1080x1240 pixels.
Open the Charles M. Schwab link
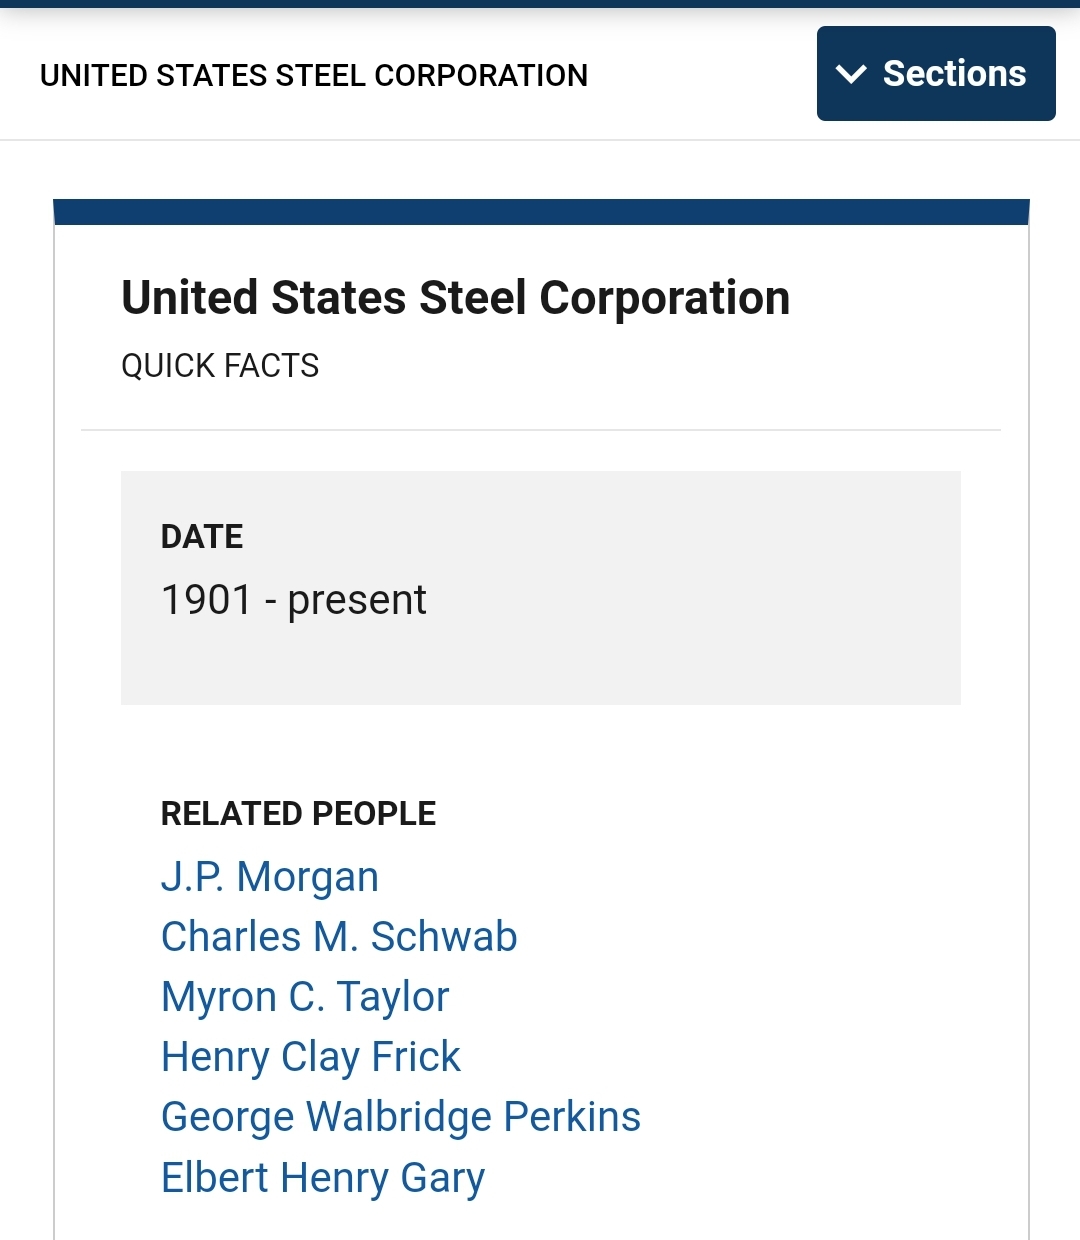339,937
